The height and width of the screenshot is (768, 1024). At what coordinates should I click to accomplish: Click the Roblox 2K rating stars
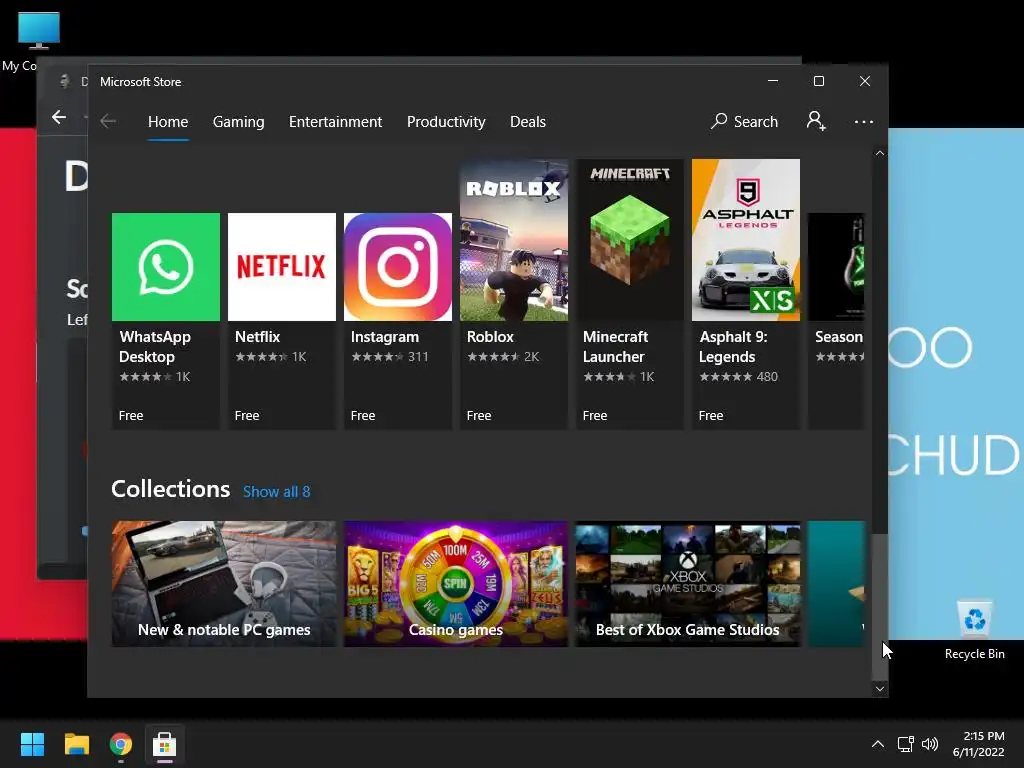click(x=493, y=357)
